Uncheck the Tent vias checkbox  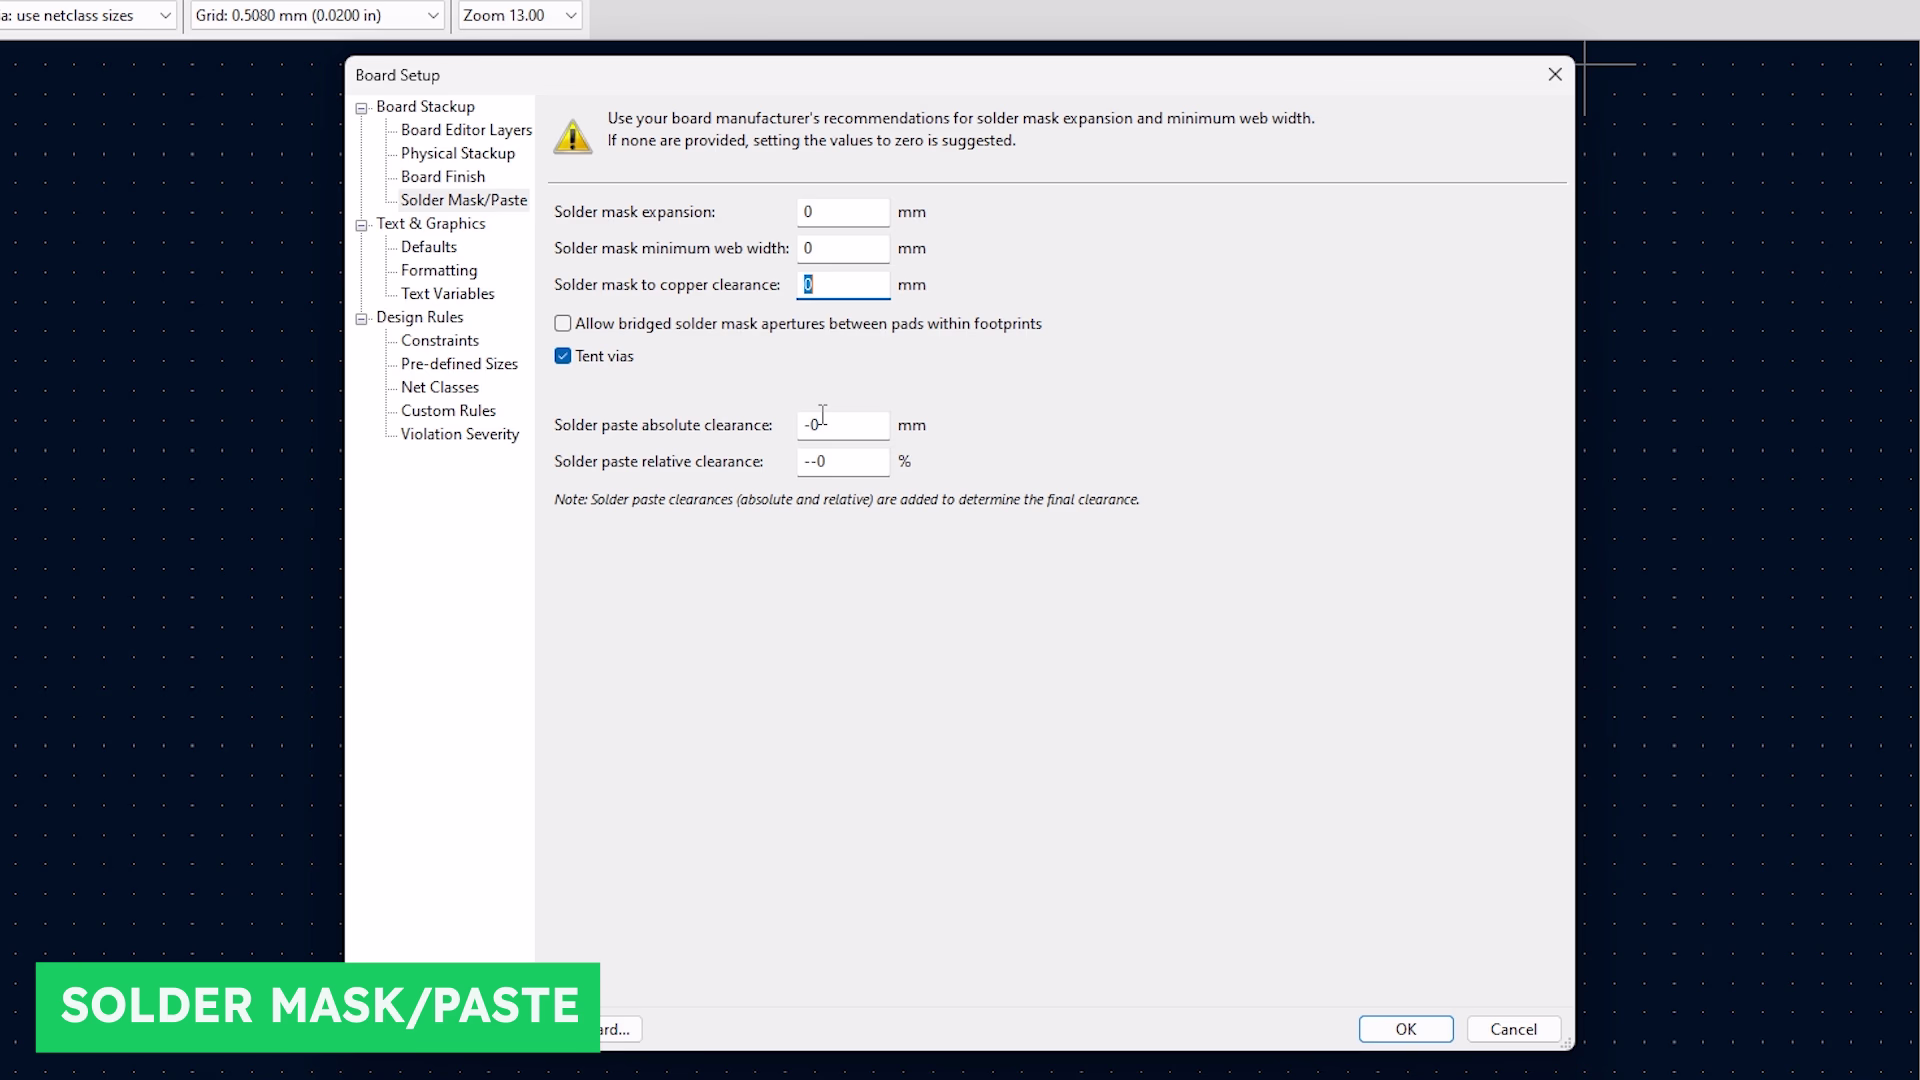tap(563, 356)
